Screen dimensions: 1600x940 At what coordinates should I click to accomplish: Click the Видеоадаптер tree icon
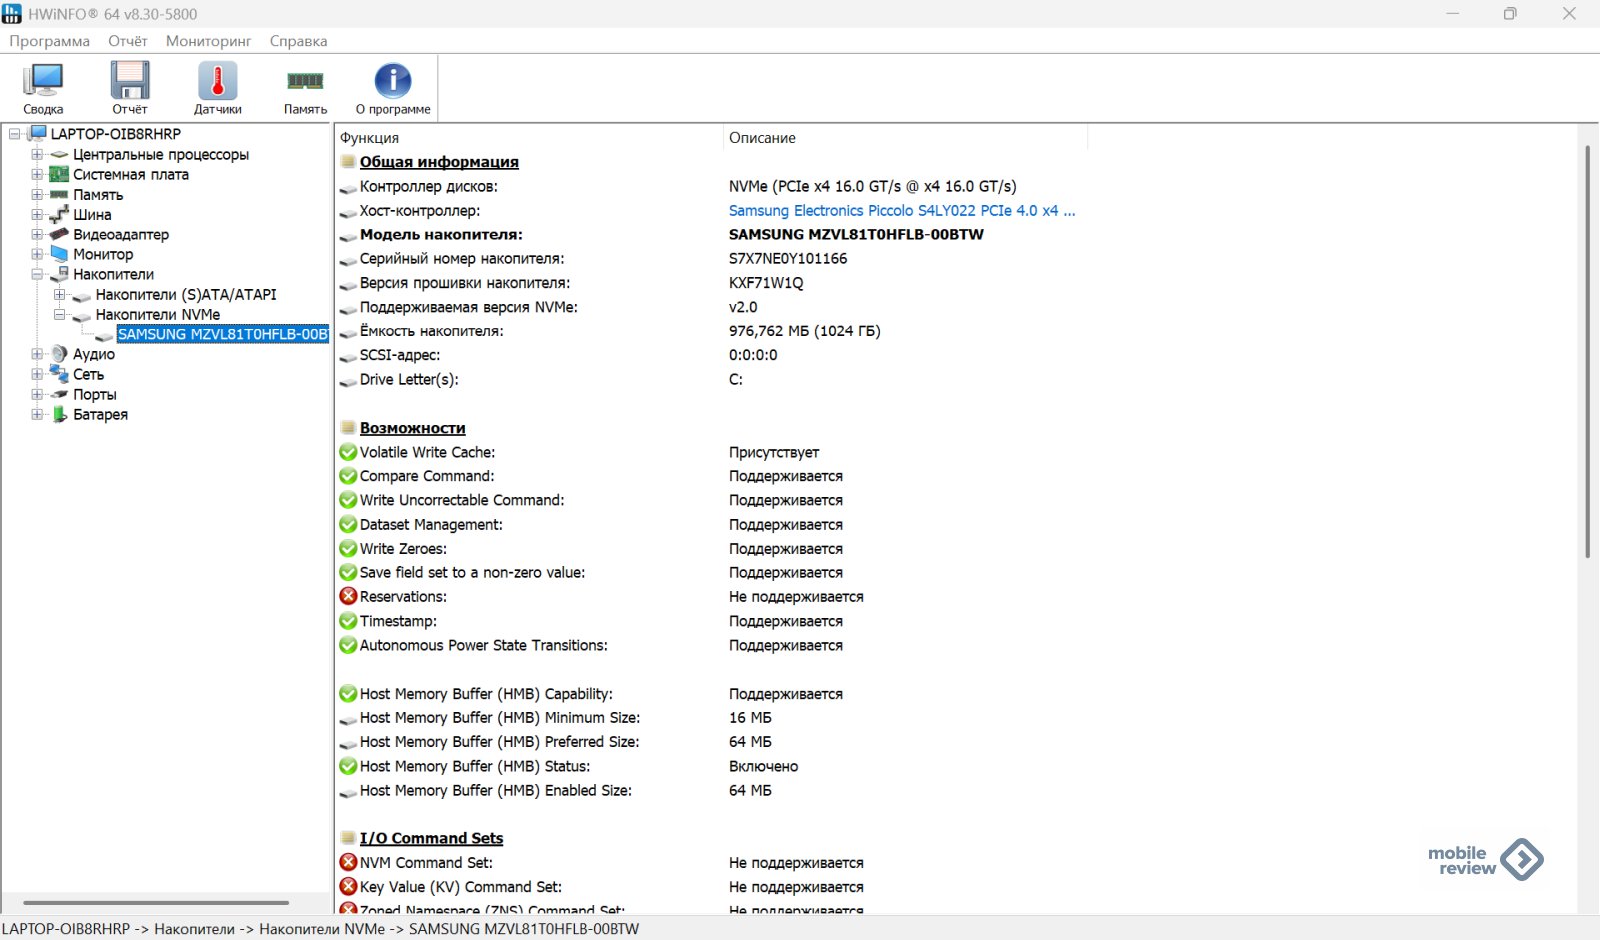[60, 234]
